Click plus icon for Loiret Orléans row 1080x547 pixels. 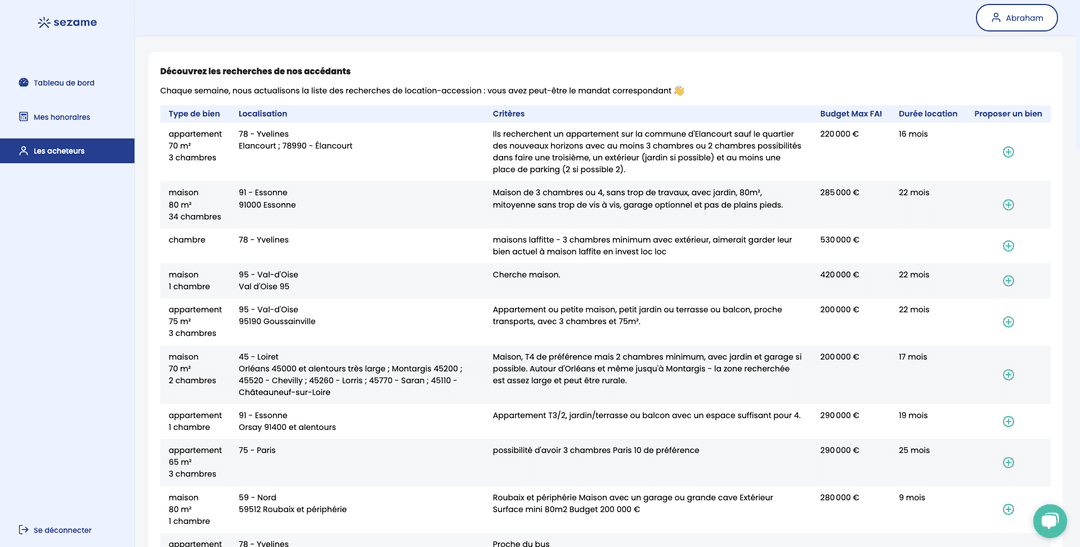[1008, 375]
